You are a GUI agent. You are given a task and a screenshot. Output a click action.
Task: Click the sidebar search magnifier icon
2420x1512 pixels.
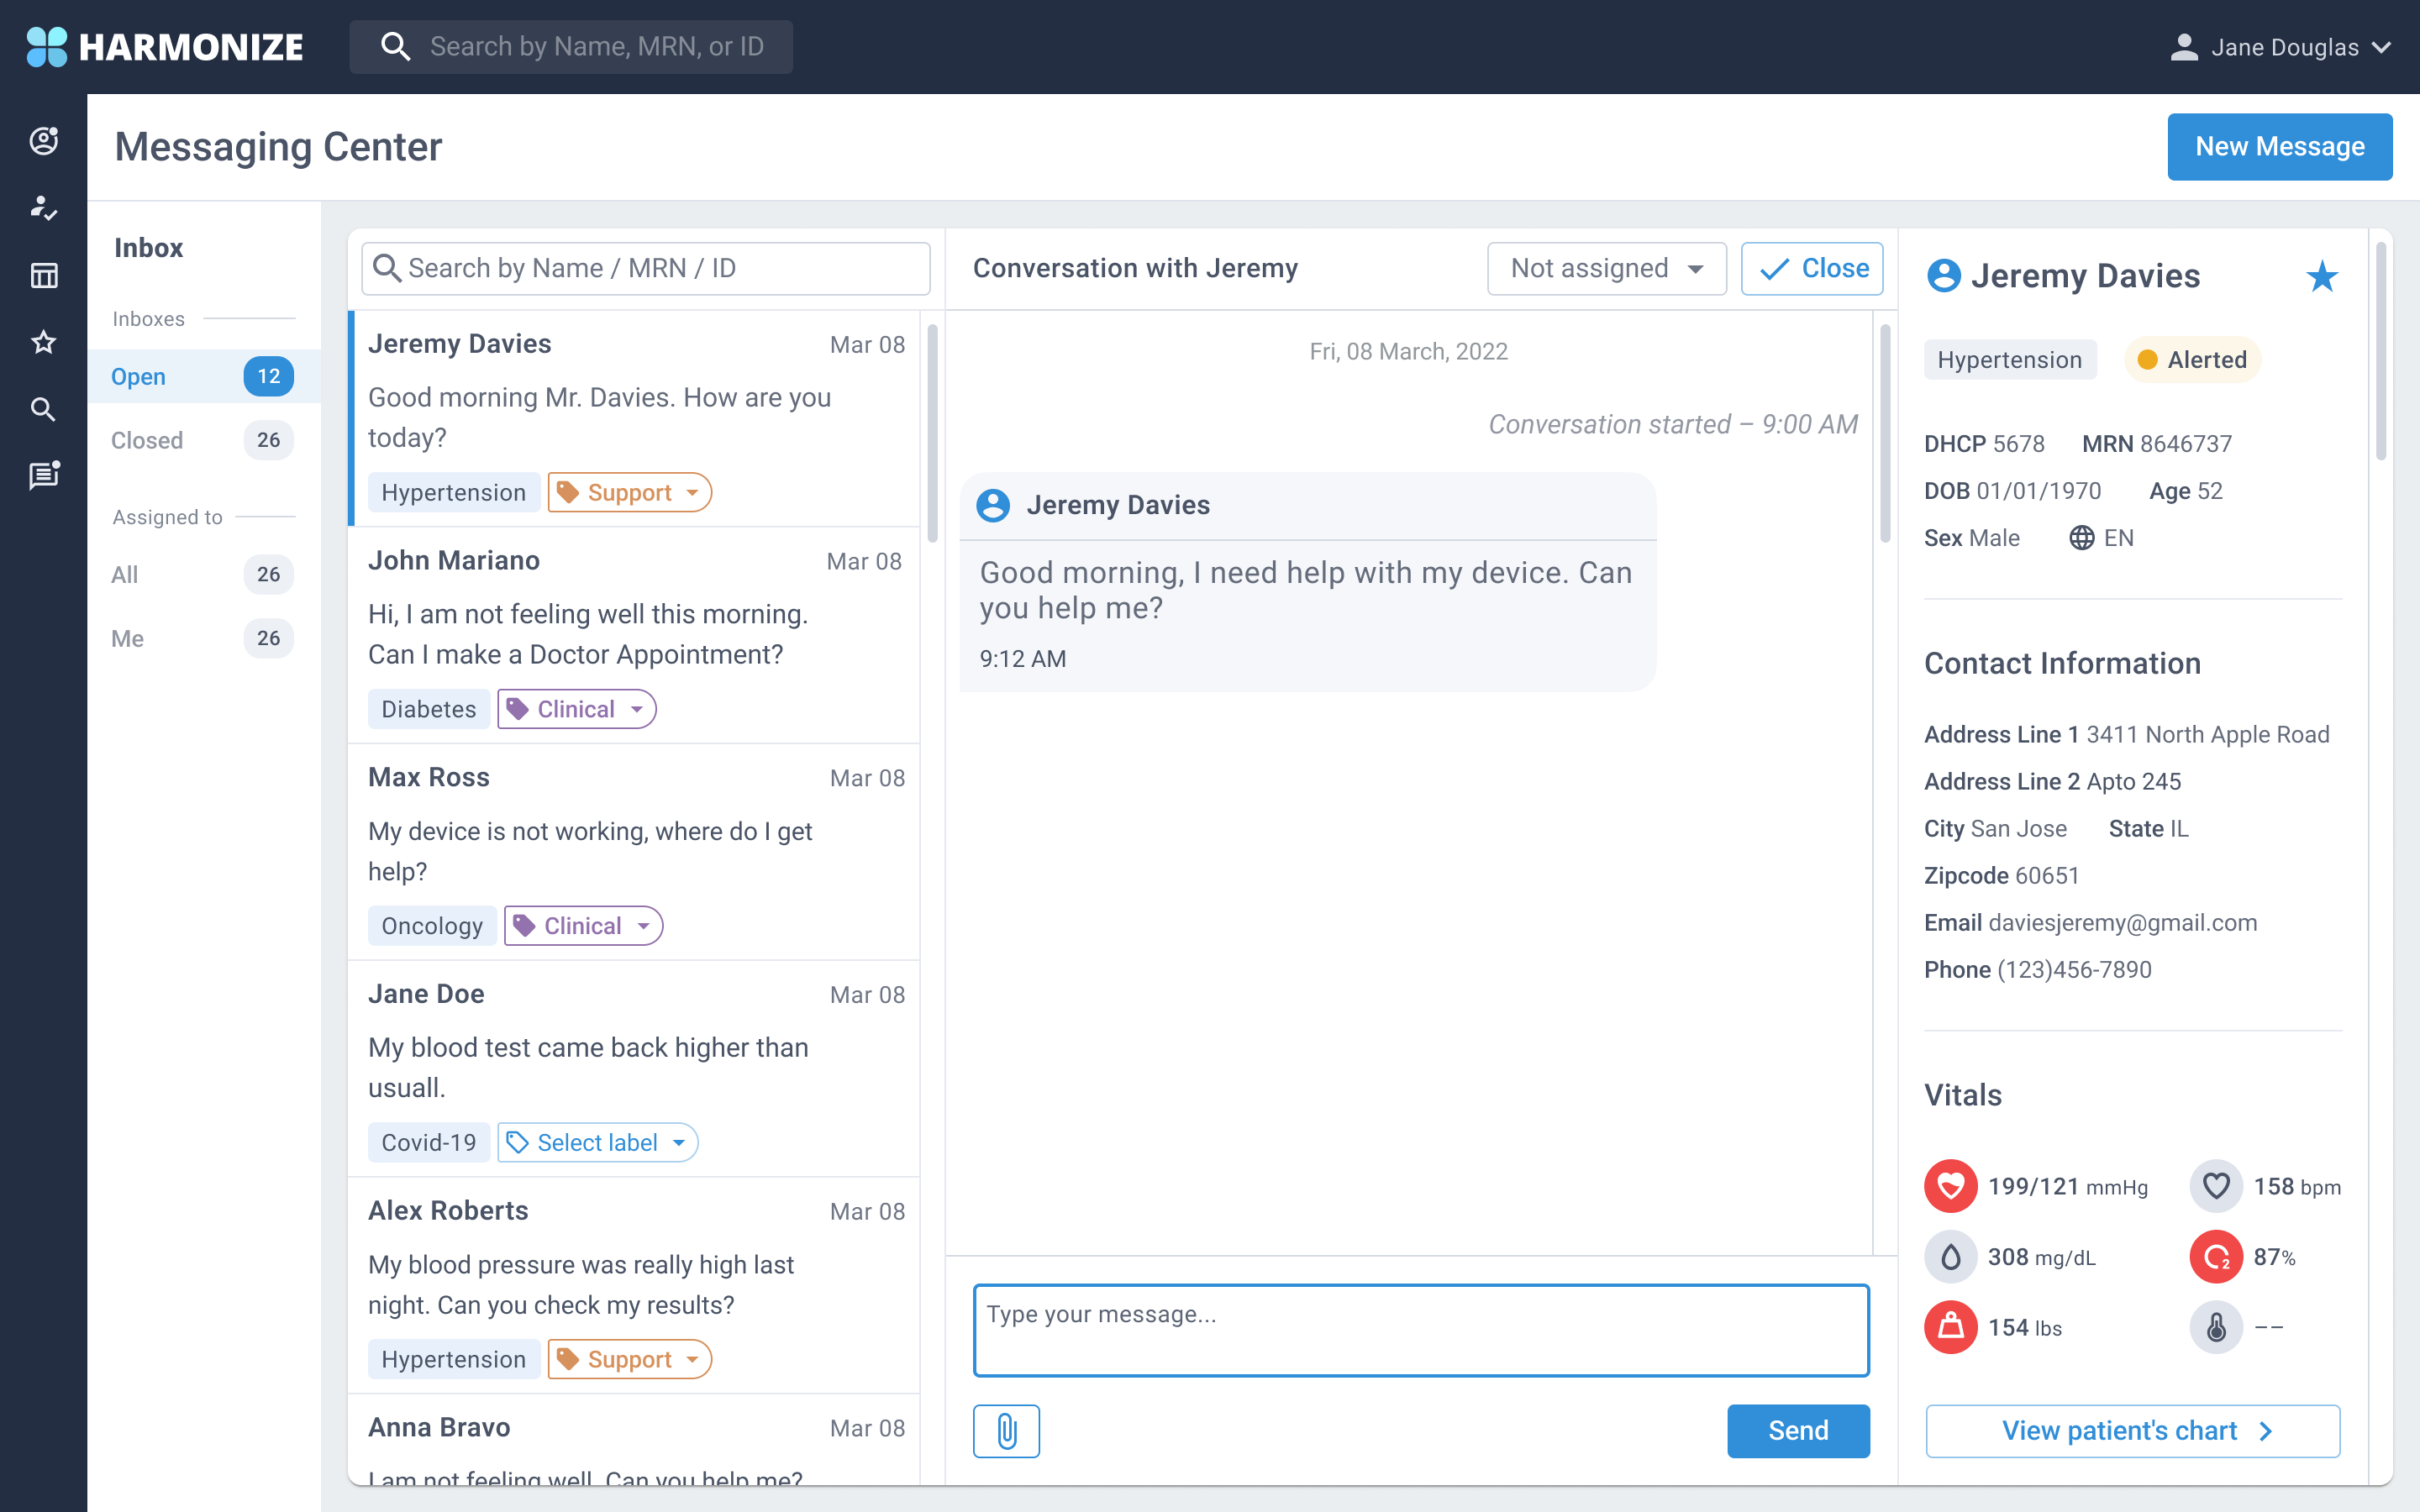(43, 409)
